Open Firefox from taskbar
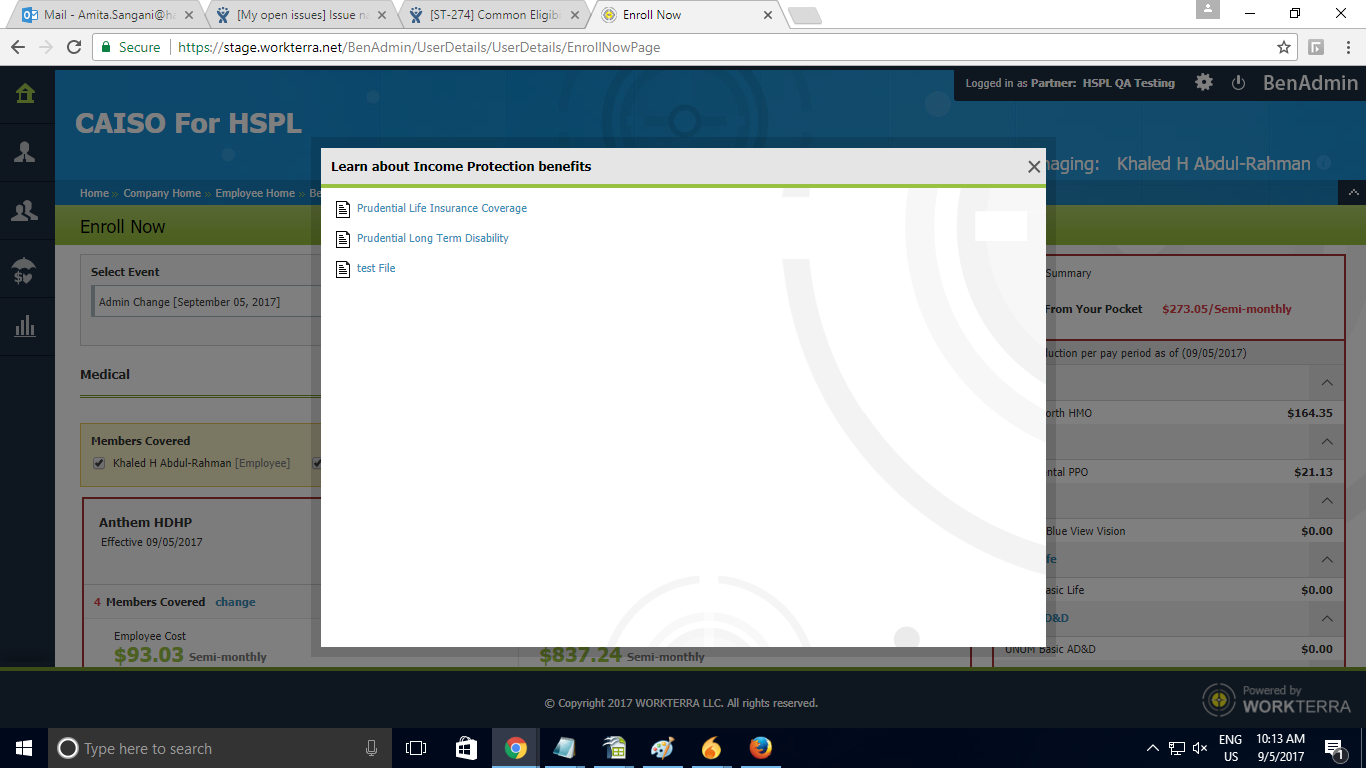1366x768 pixels. click(760, 748)
